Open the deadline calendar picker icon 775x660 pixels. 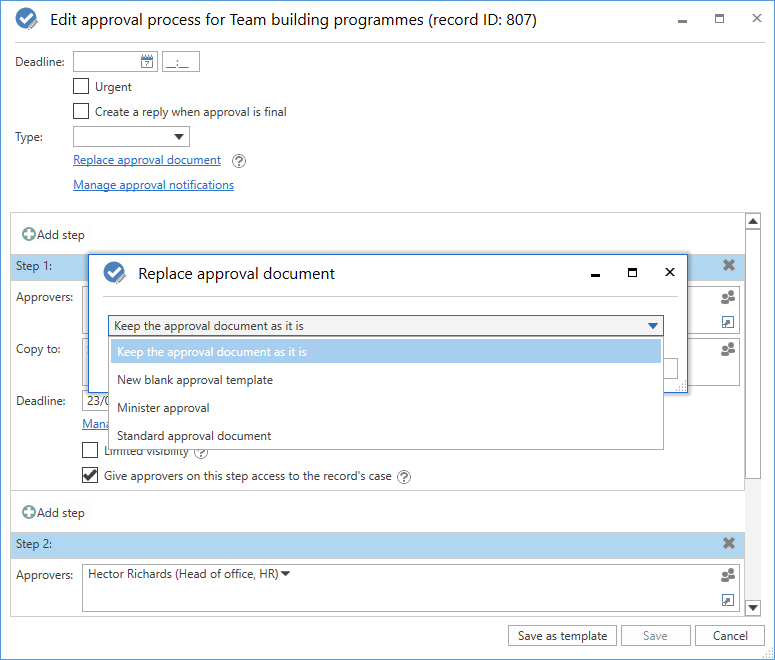coord(147,62)
